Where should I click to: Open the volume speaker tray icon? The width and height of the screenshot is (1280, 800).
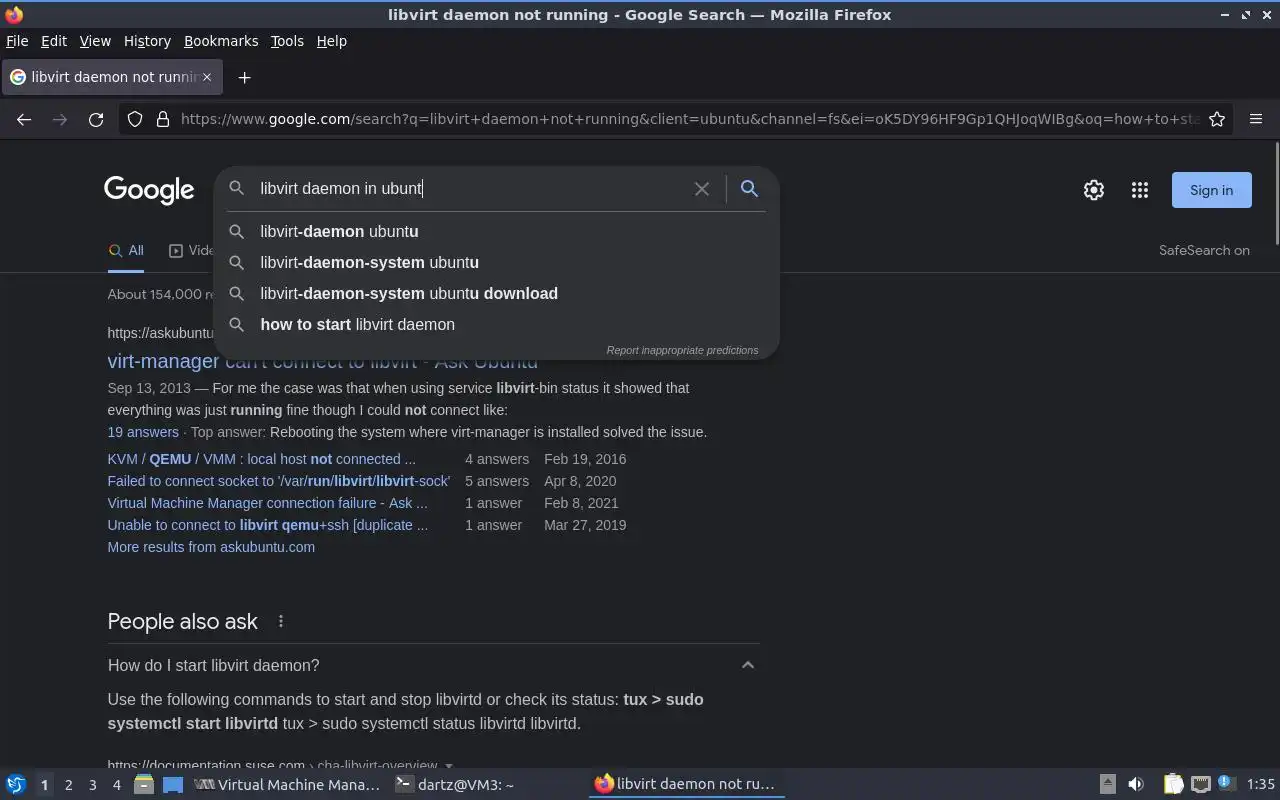[1136, 784]
